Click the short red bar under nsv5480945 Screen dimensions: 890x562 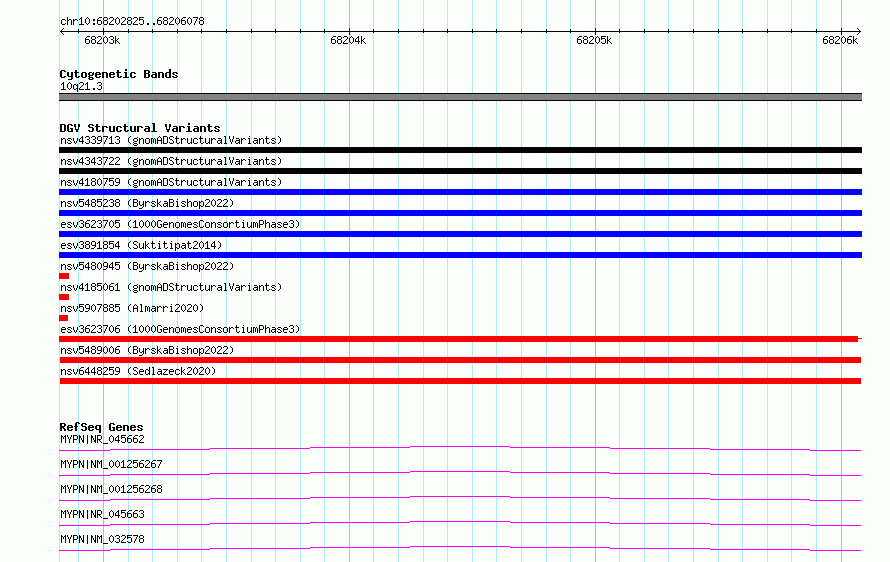pyautogui.click(x=64, y=276)
